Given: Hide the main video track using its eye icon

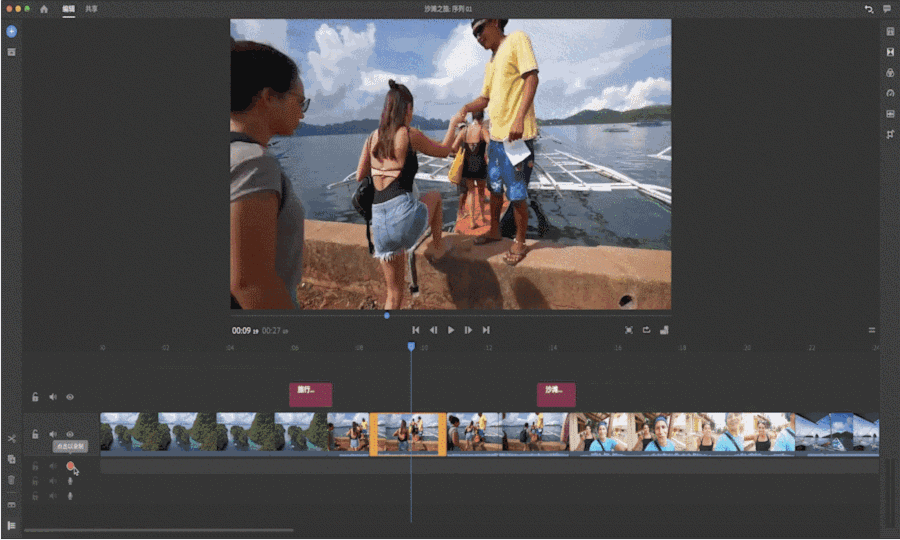Looking at the screenshot, I should (x=70, y=434).
